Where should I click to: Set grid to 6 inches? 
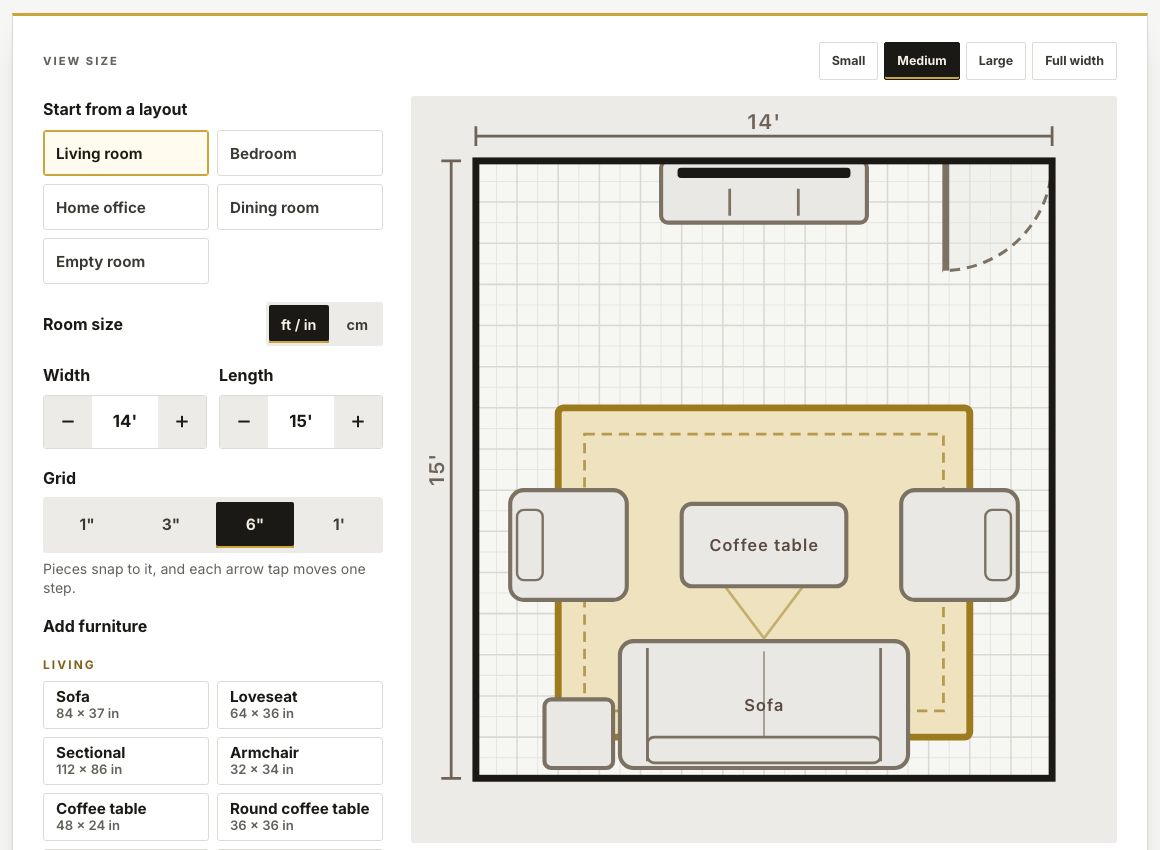pos(254,524)
